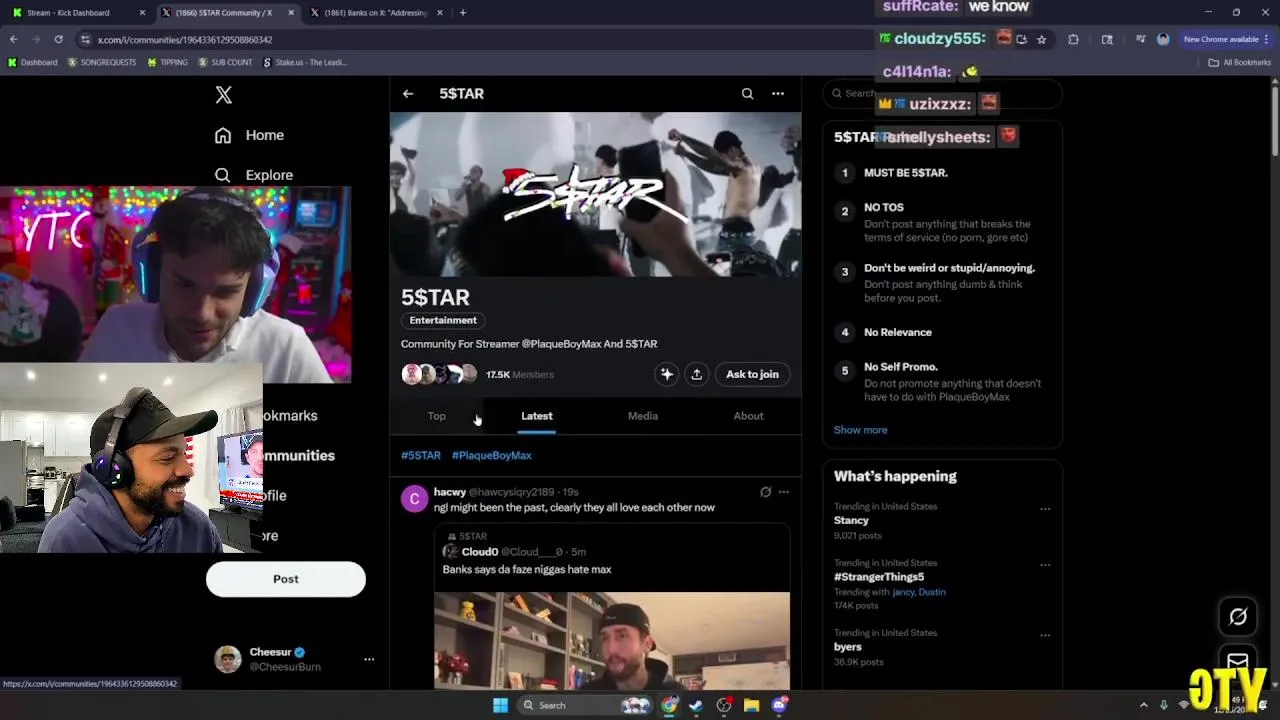Open Explore in X sidebar
The width and height of the screenshot is (1280, 720).
[x=254, y=175]
